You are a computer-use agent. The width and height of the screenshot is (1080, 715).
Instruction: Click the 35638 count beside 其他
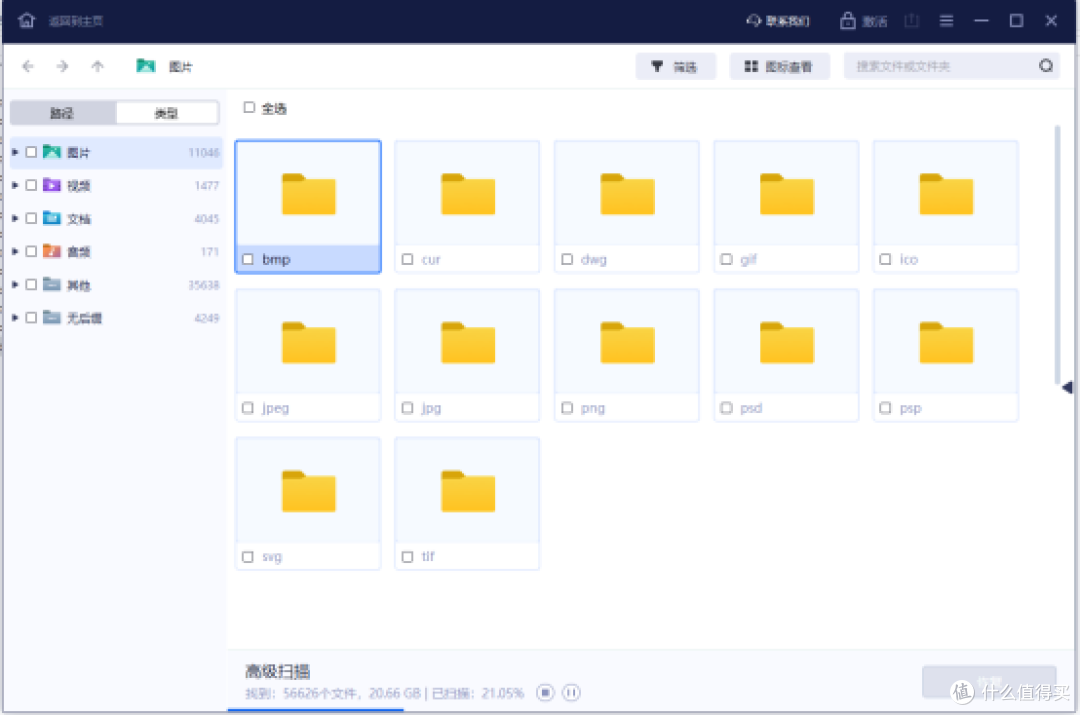pyautogui.click(x=204, y=284)
